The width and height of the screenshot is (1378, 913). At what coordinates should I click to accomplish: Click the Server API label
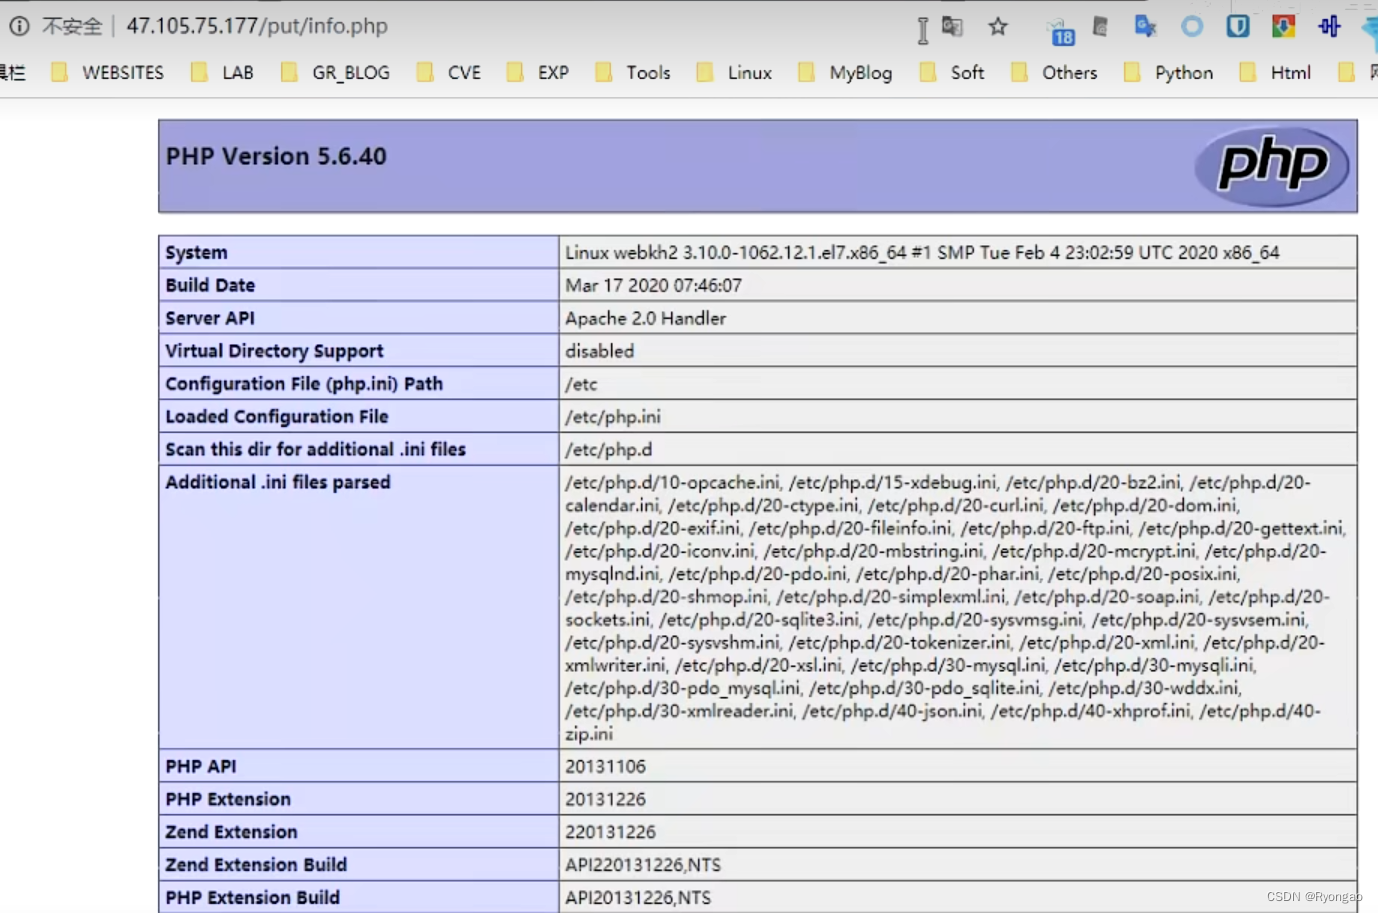pos(210,318)
